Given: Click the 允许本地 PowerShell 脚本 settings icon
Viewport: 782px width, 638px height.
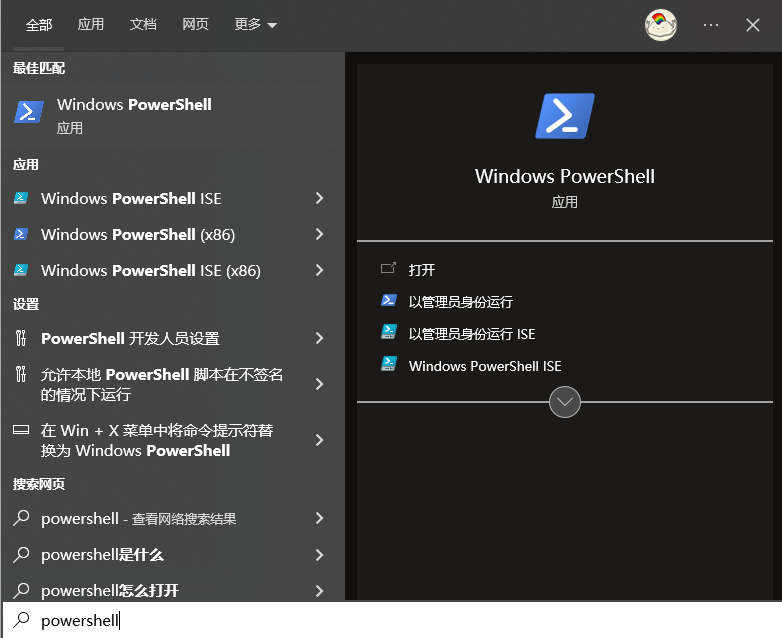Looking at the screenshot, I should pos(20,374).
